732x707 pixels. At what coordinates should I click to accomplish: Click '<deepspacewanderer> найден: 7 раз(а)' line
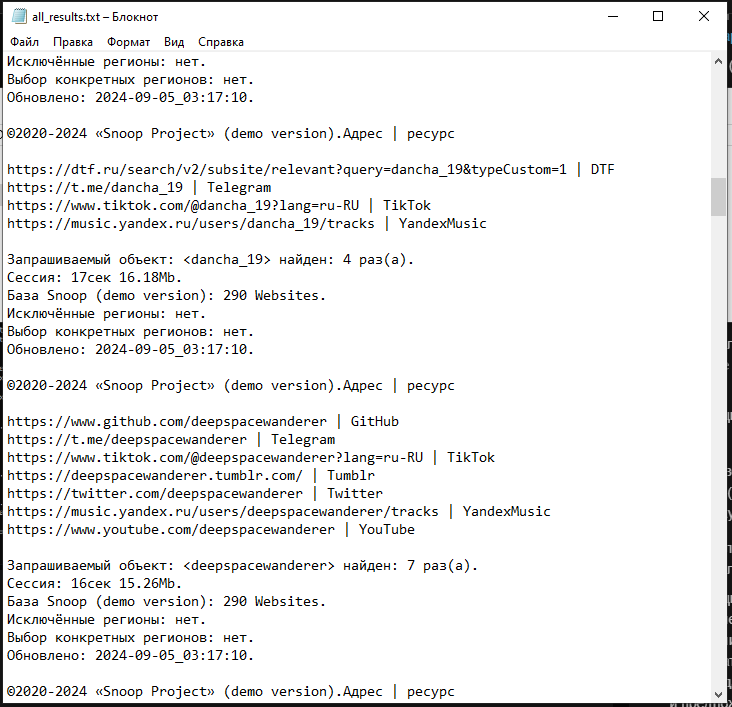pyautogui.click(x=242, y=566)
